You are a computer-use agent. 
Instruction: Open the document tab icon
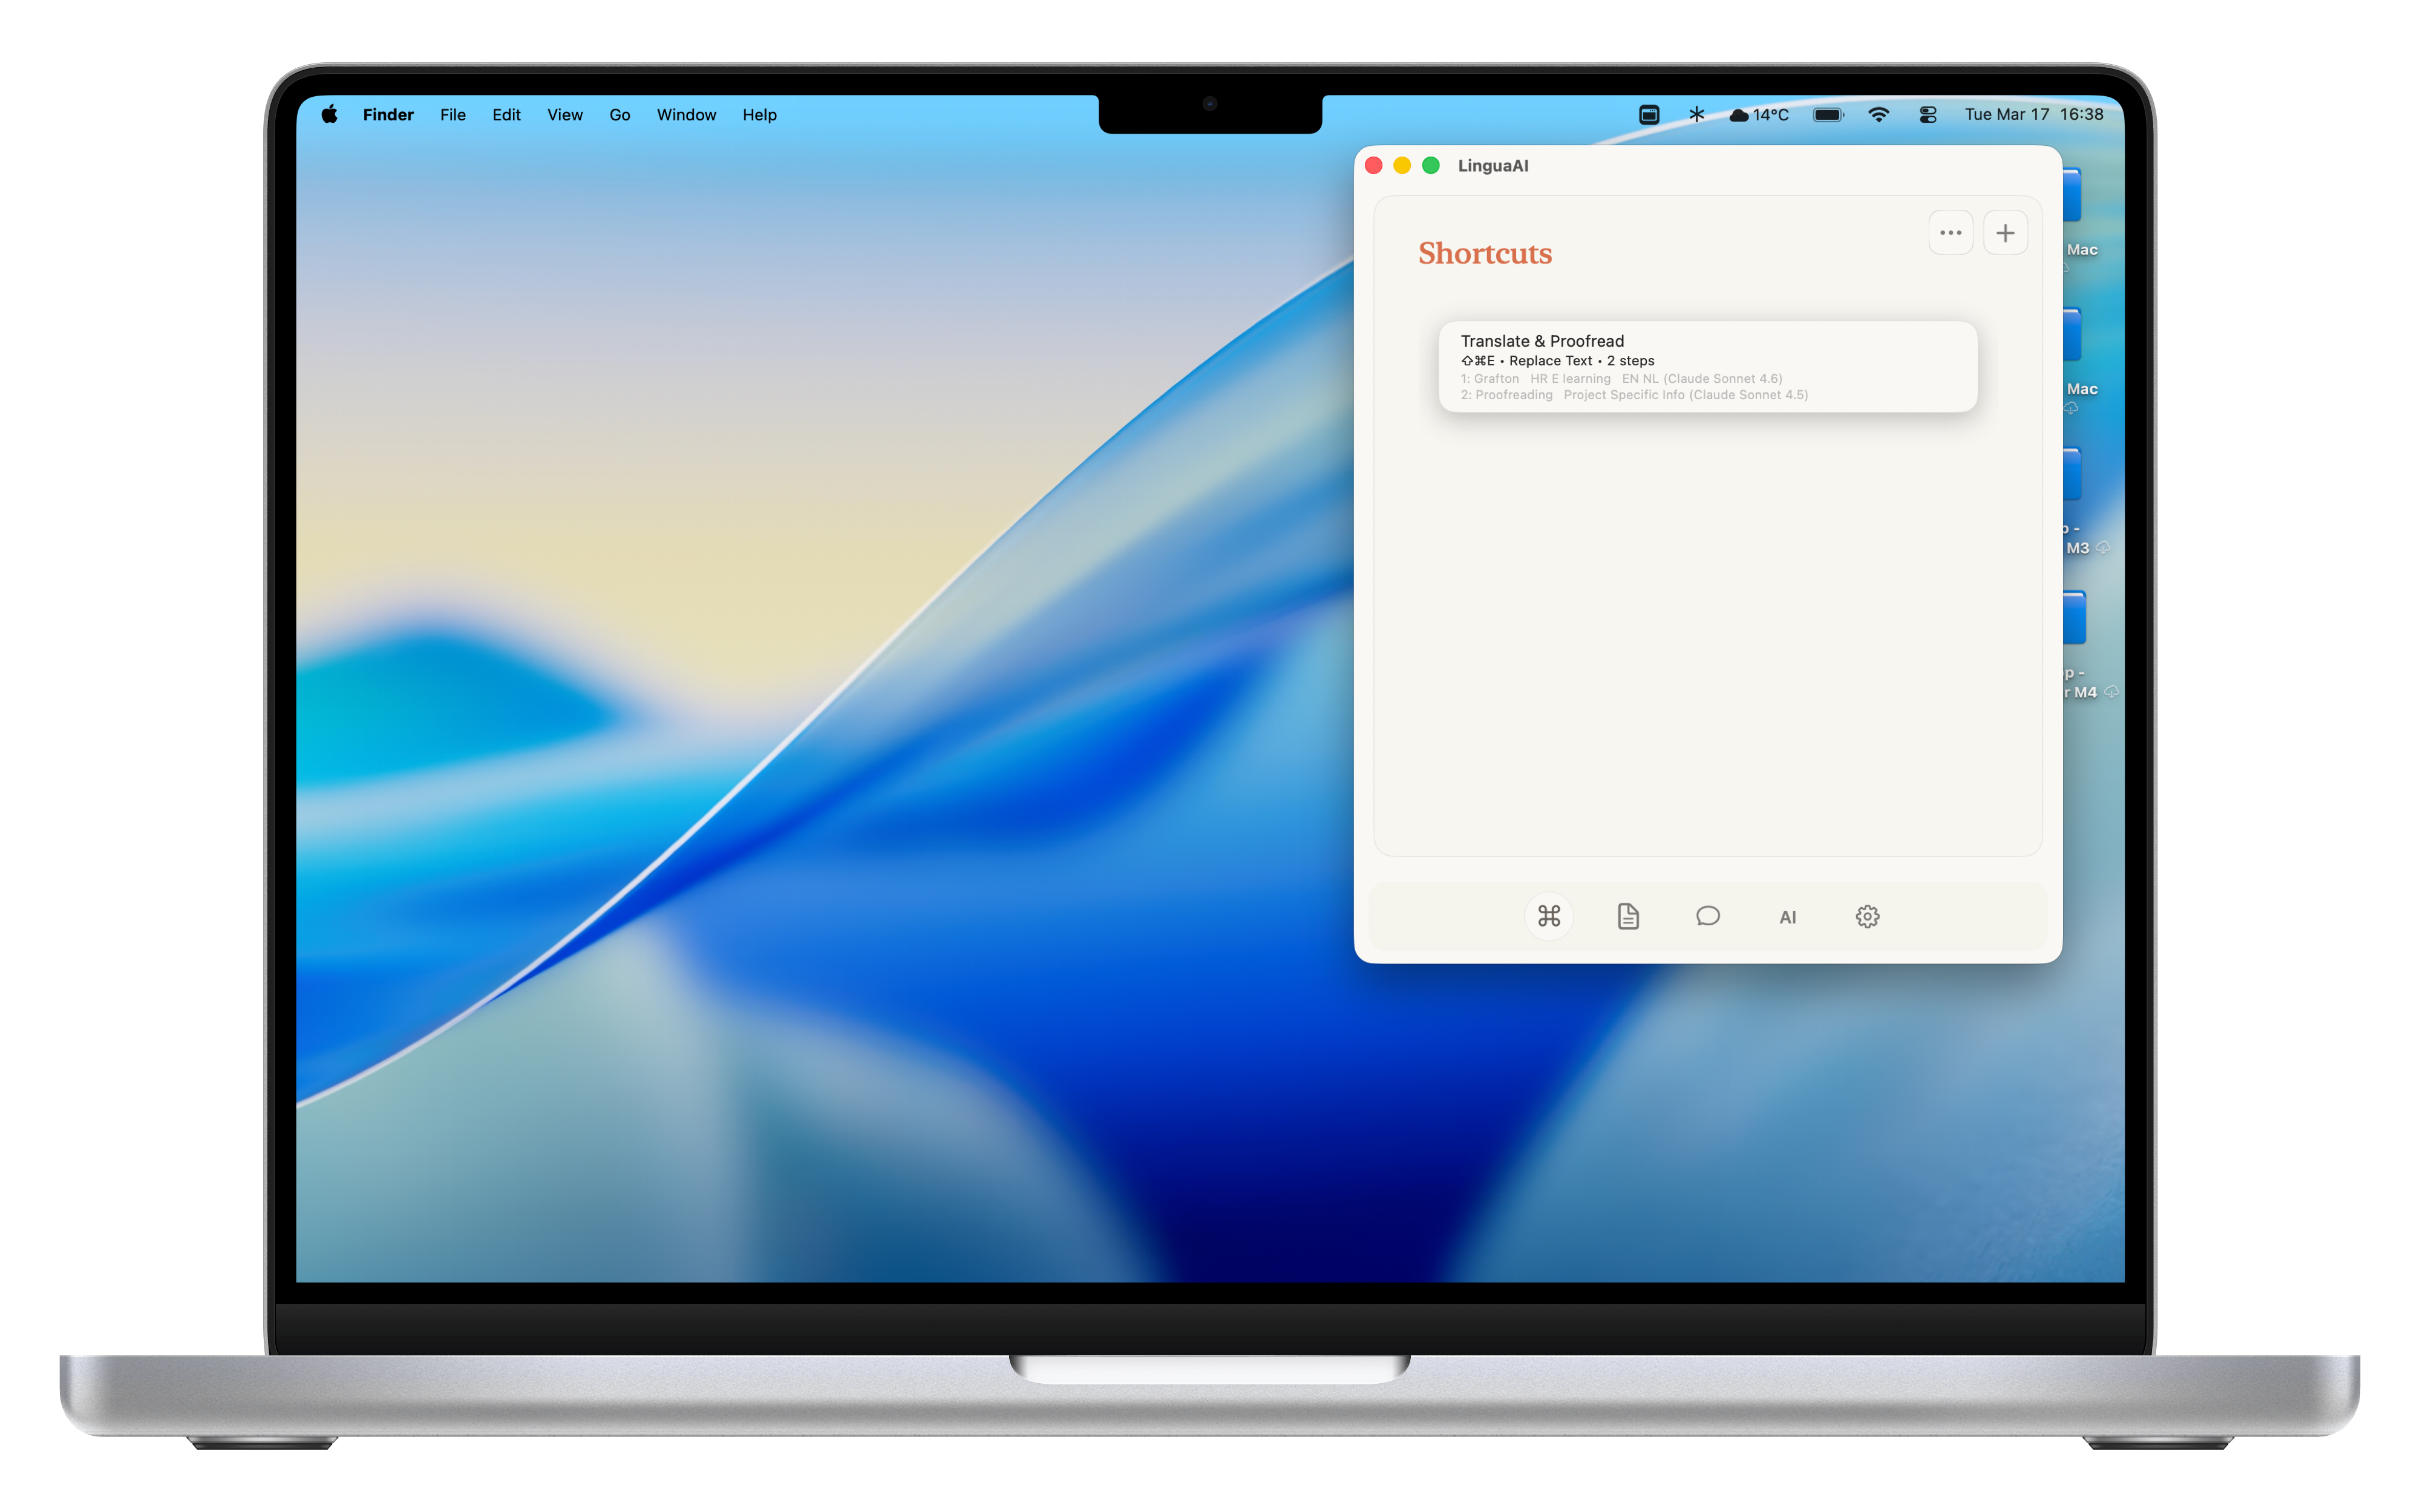[1628, 916]
